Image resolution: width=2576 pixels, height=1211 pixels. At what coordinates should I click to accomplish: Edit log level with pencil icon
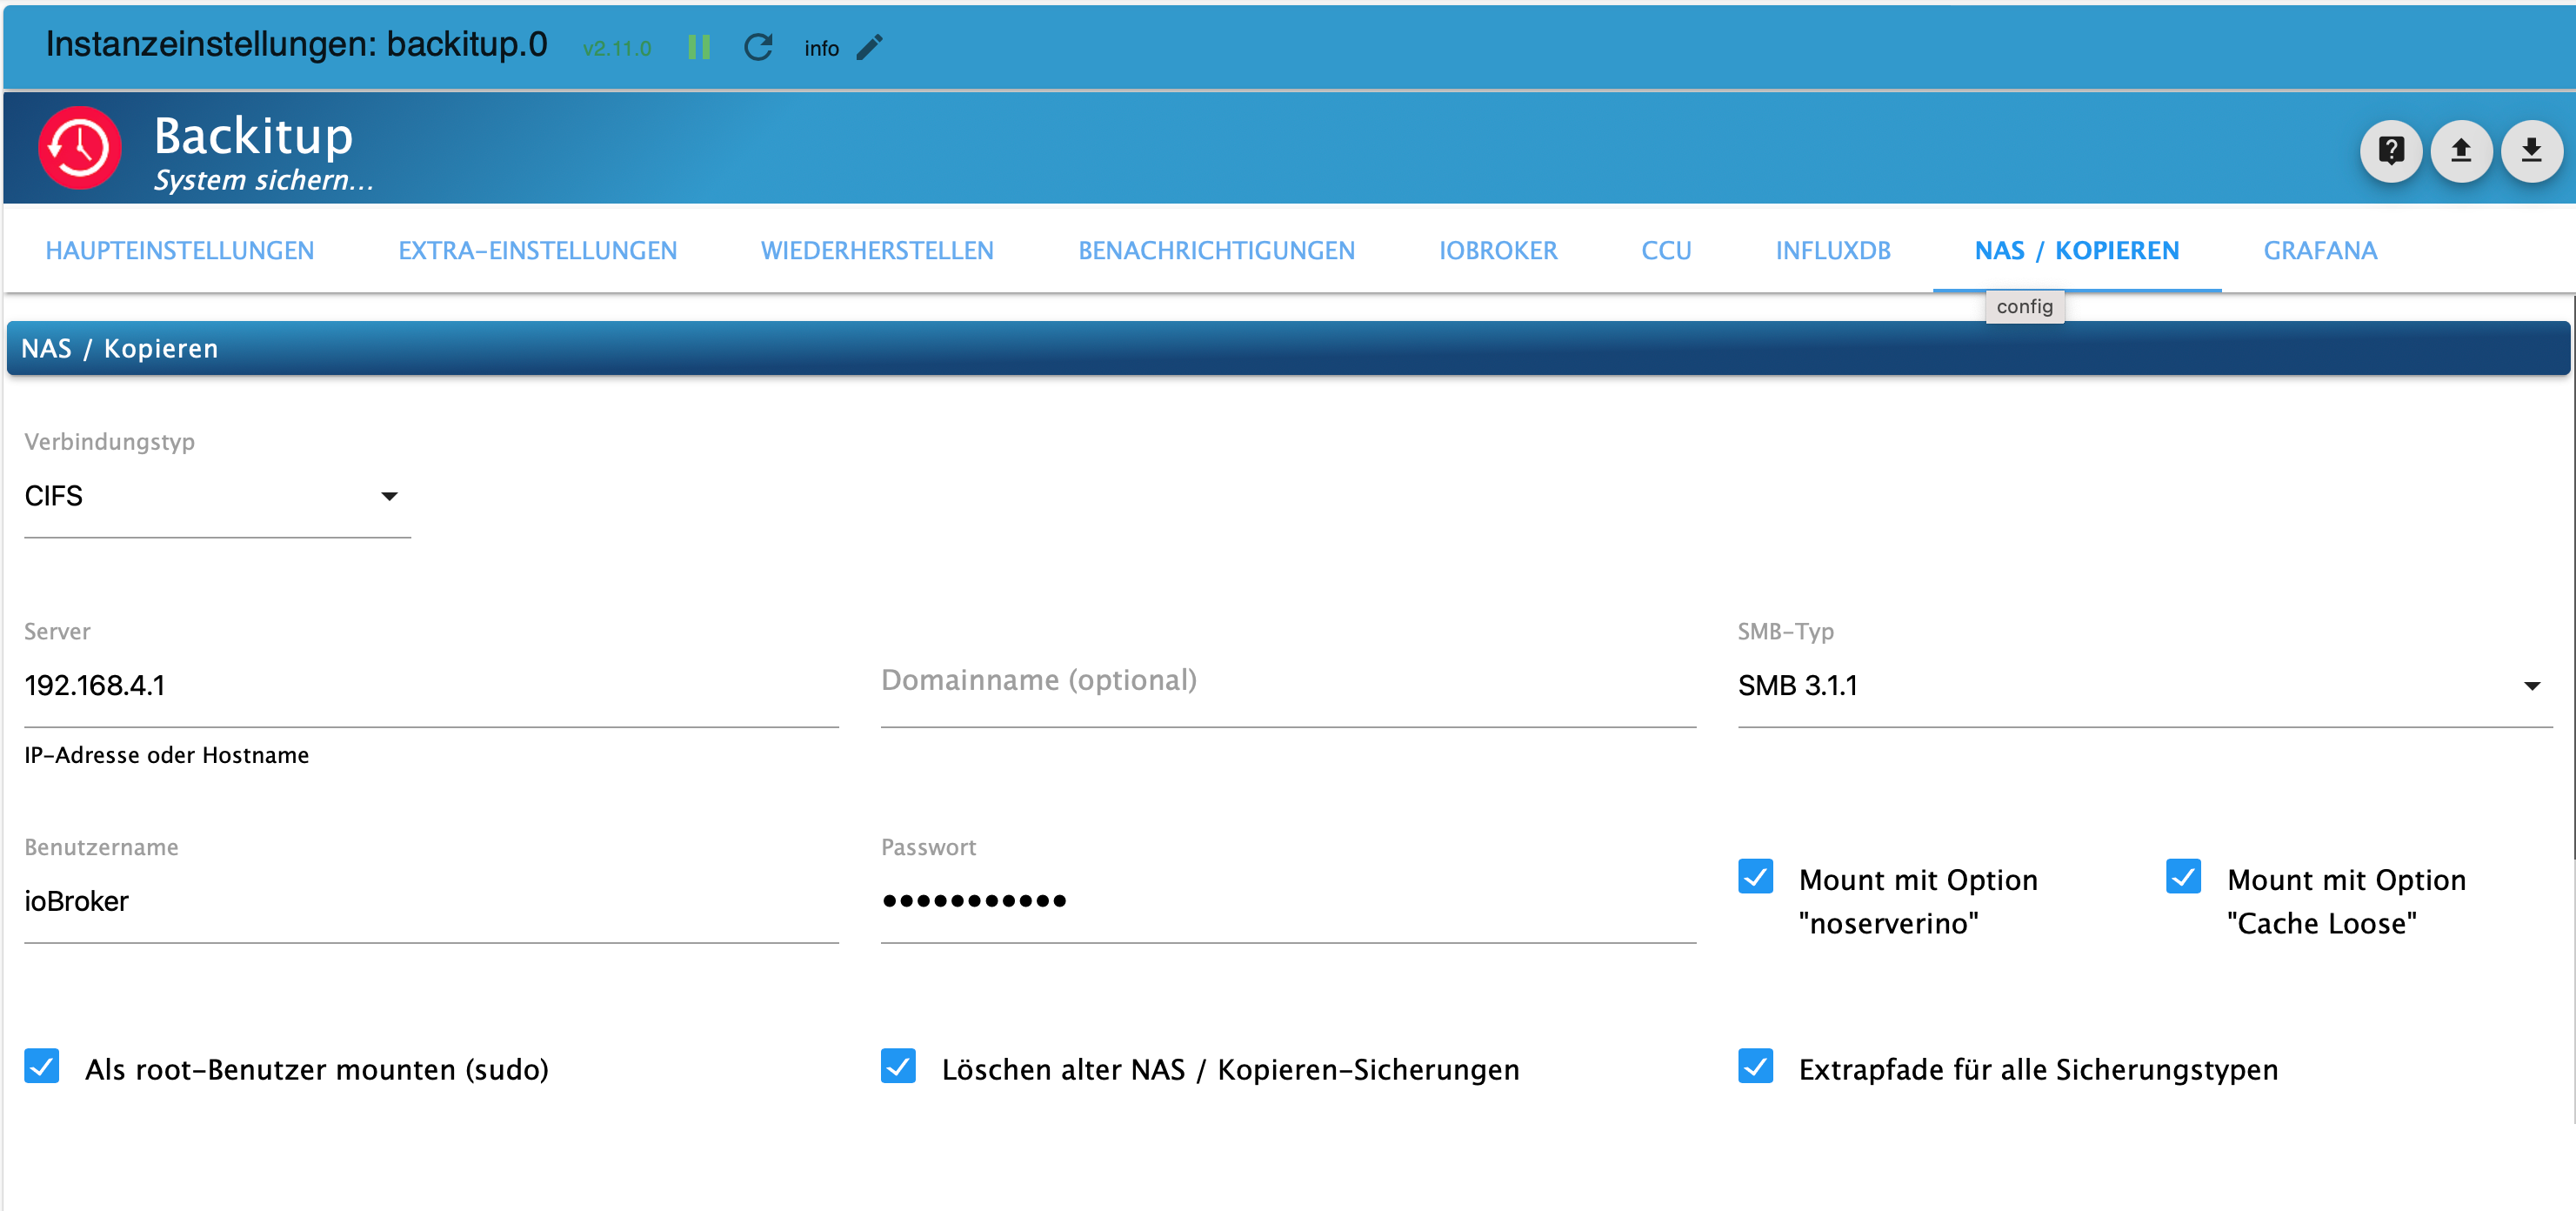coord(869,47)
